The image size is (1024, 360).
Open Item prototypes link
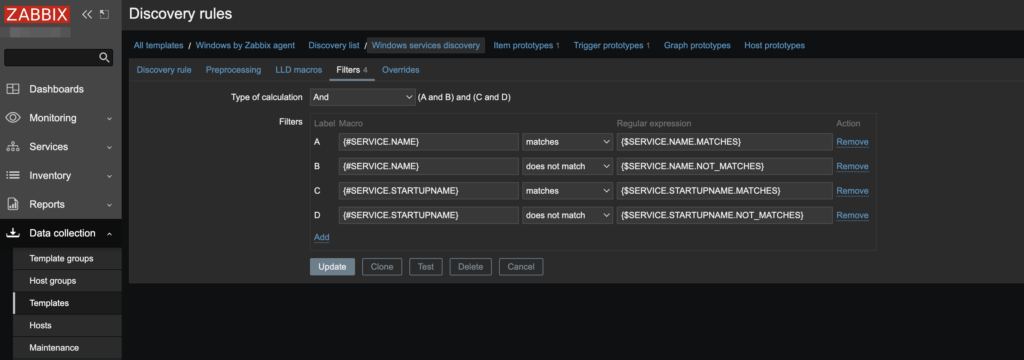[x=526, y=46]
